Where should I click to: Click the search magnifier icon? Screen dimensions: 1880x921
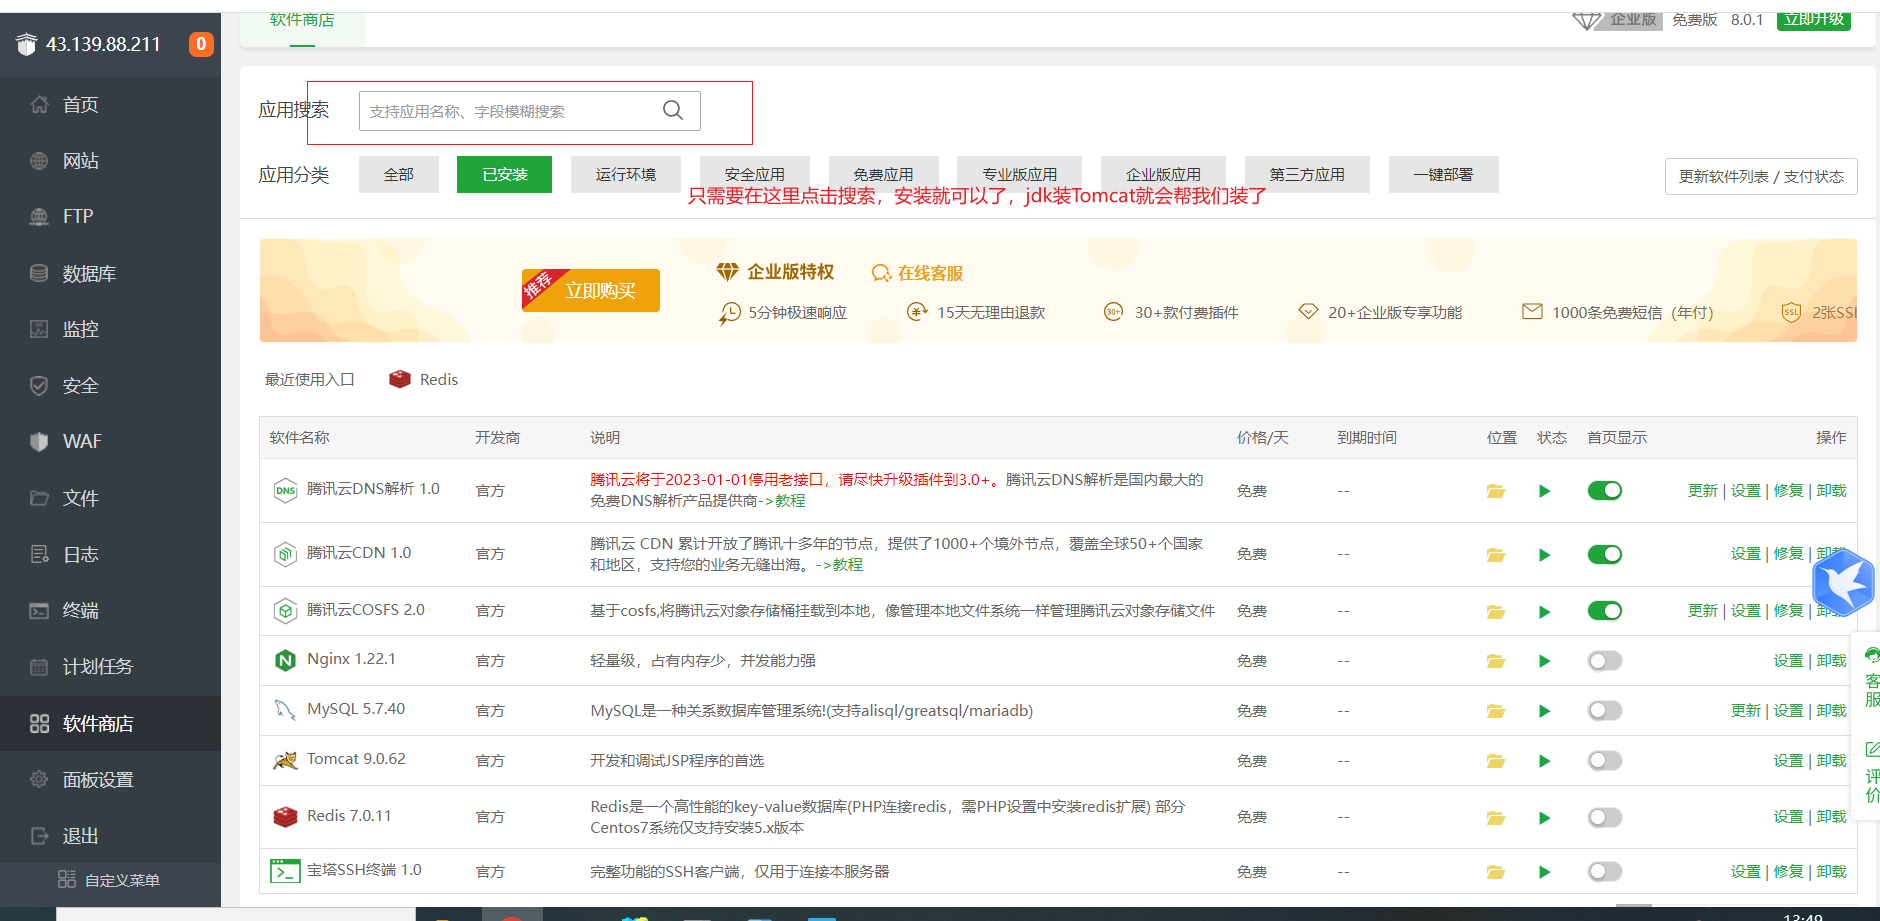[673, 110]
